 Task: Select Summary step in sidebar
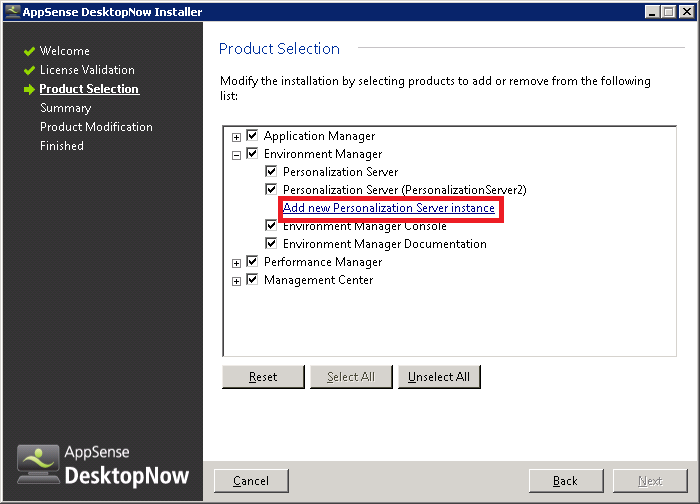coord(66,108)
